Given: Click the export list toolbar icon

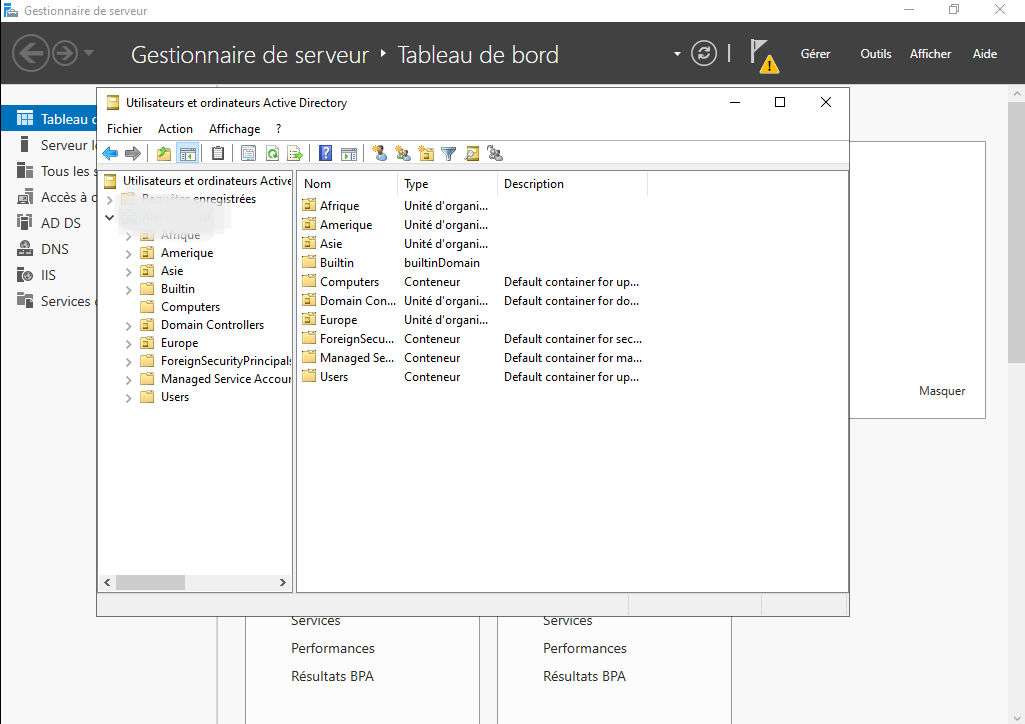Looking at the screenshot, I should click(295, 153).
